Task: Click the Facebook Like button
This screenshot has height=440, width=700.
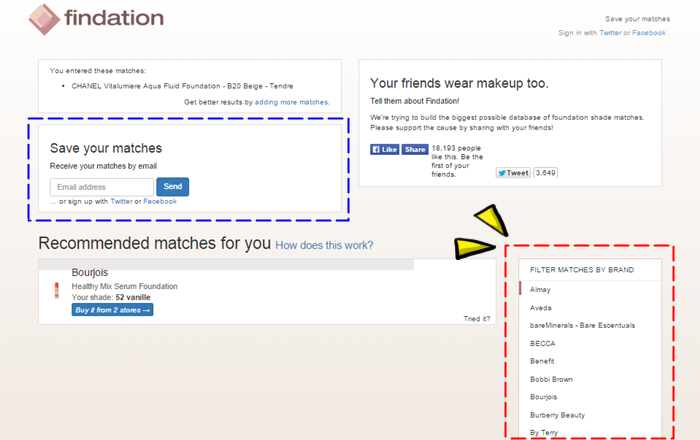Action: [x=384, y=149]
